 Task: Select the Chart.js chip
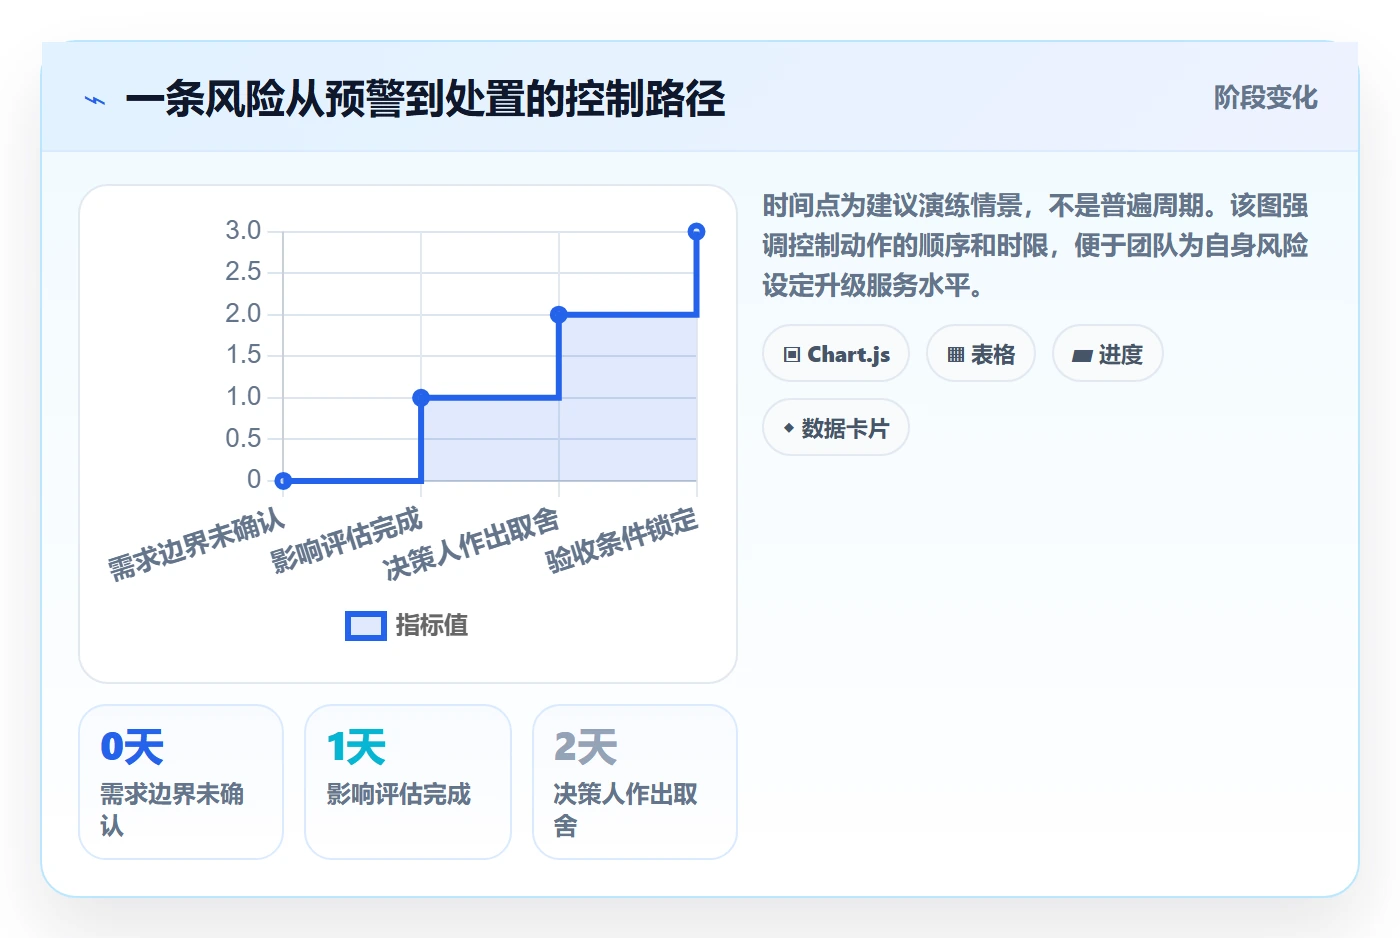tap(836, 354)
